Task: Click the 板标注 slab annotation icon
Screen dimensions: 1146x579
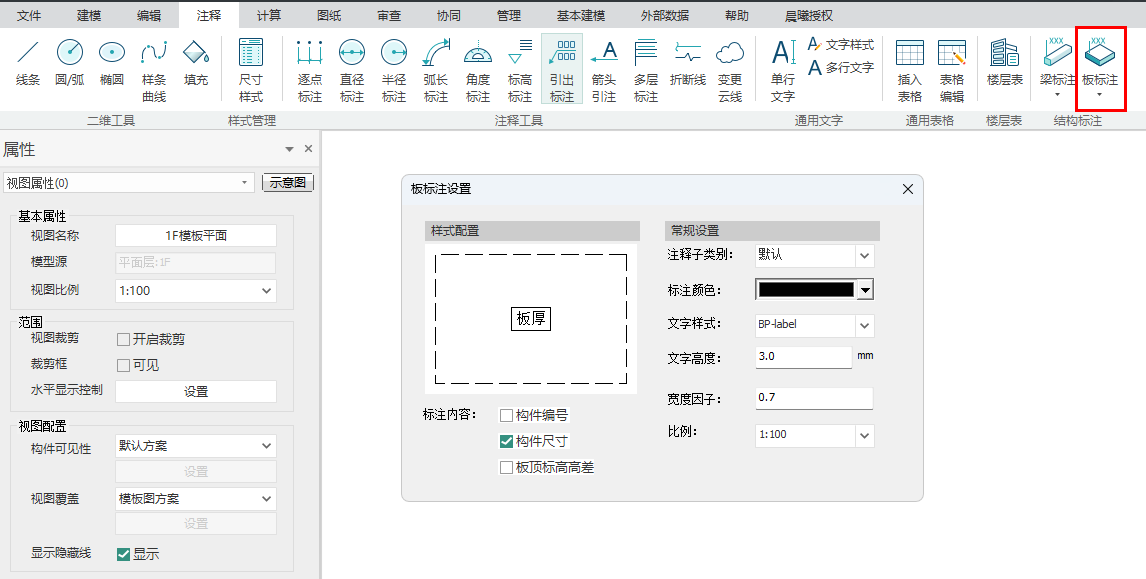Action: tap(1100, 62)
